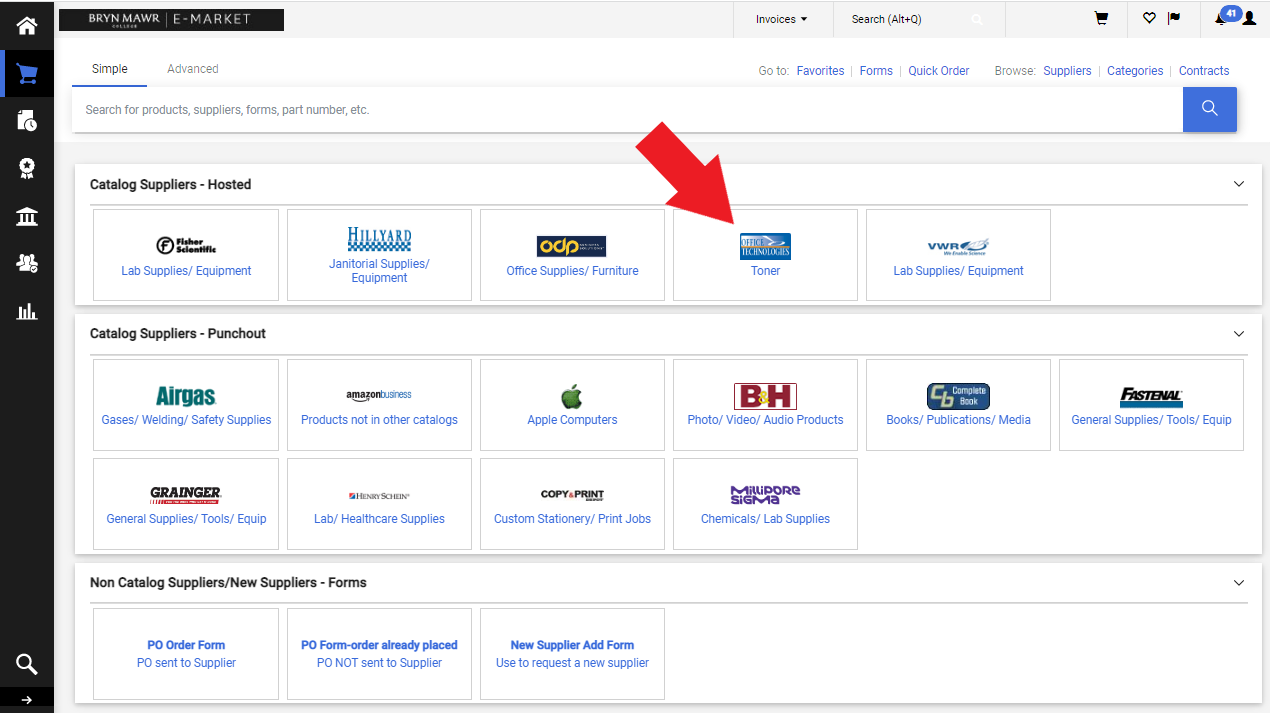The width and height of the screenshot is (1270, 713).
Task: Open the user profile icon
Action: 1249,18
